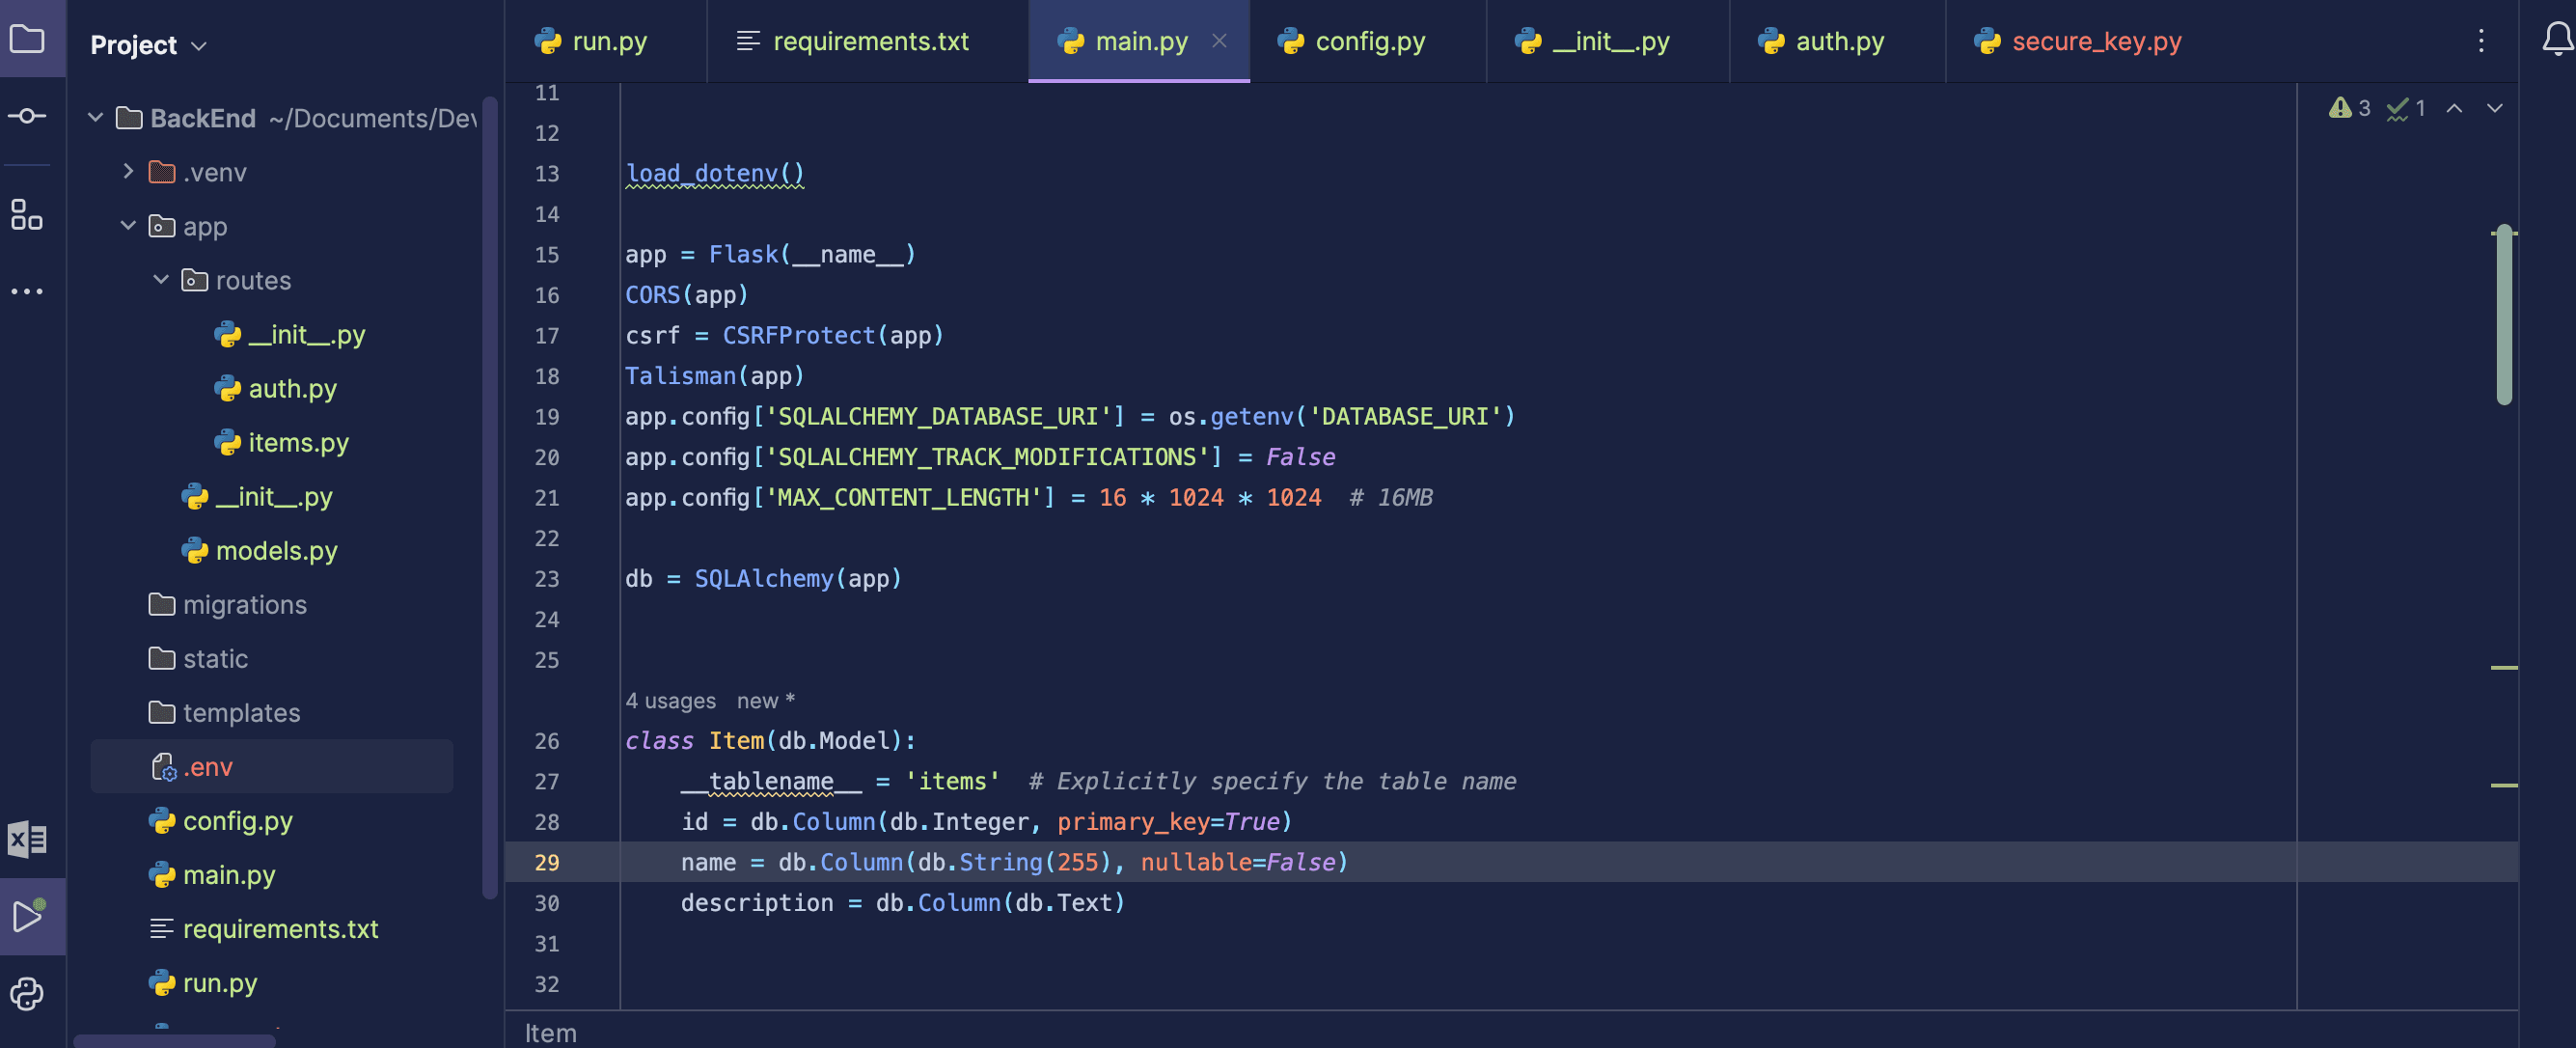Click the warnings indicator showing 3
Viewport: 2576px width, 1048px height.
[x=2350, y=108]
